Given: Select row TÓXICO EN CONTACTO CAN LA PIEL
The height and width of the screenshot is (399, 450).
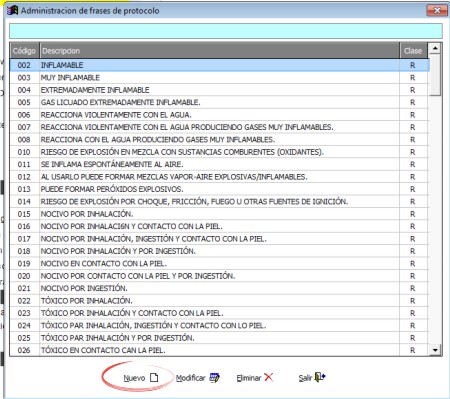Looking at the screenshot, I should point(219,350).
